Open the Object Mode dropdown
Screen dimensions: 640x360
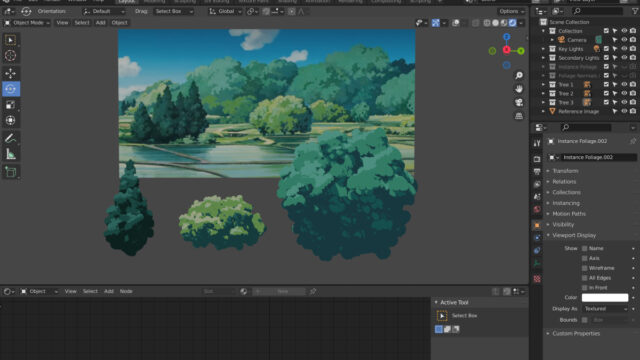27,23
